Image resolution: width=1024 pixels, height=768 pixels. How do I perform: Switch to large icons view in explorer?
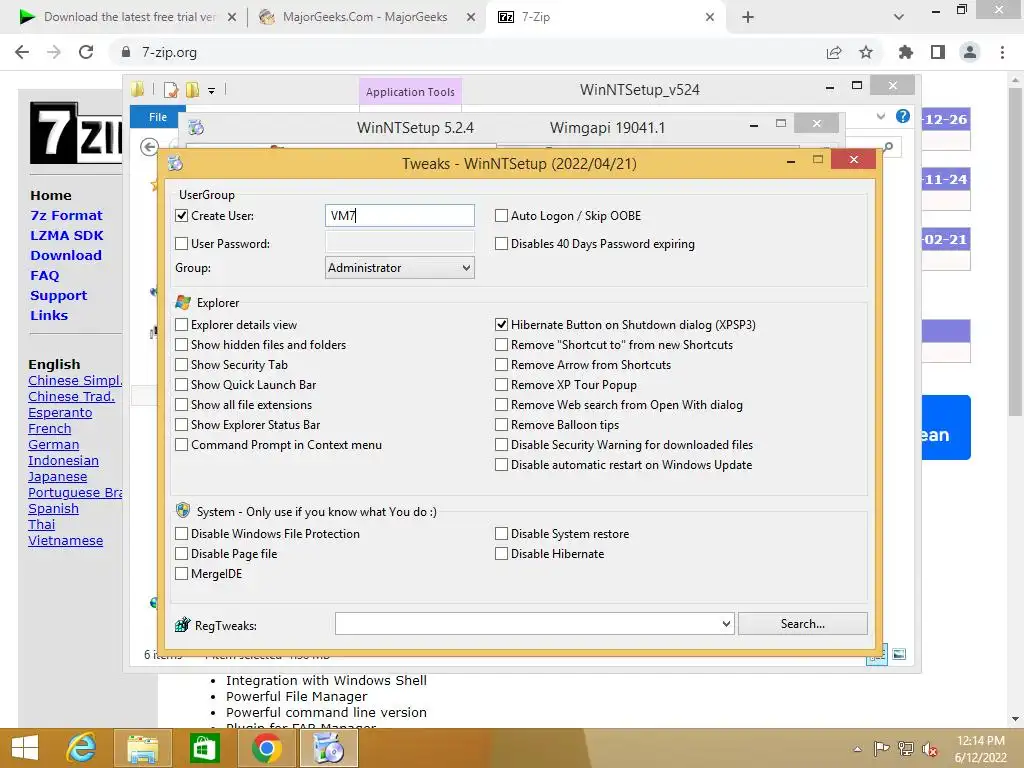pos(899,654)
